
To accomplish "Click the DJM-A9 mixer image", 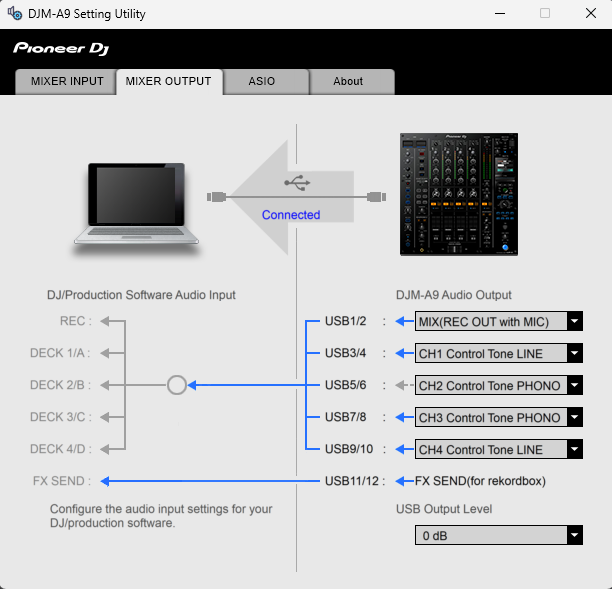I will pyautogui.click(x=459, y=194).
